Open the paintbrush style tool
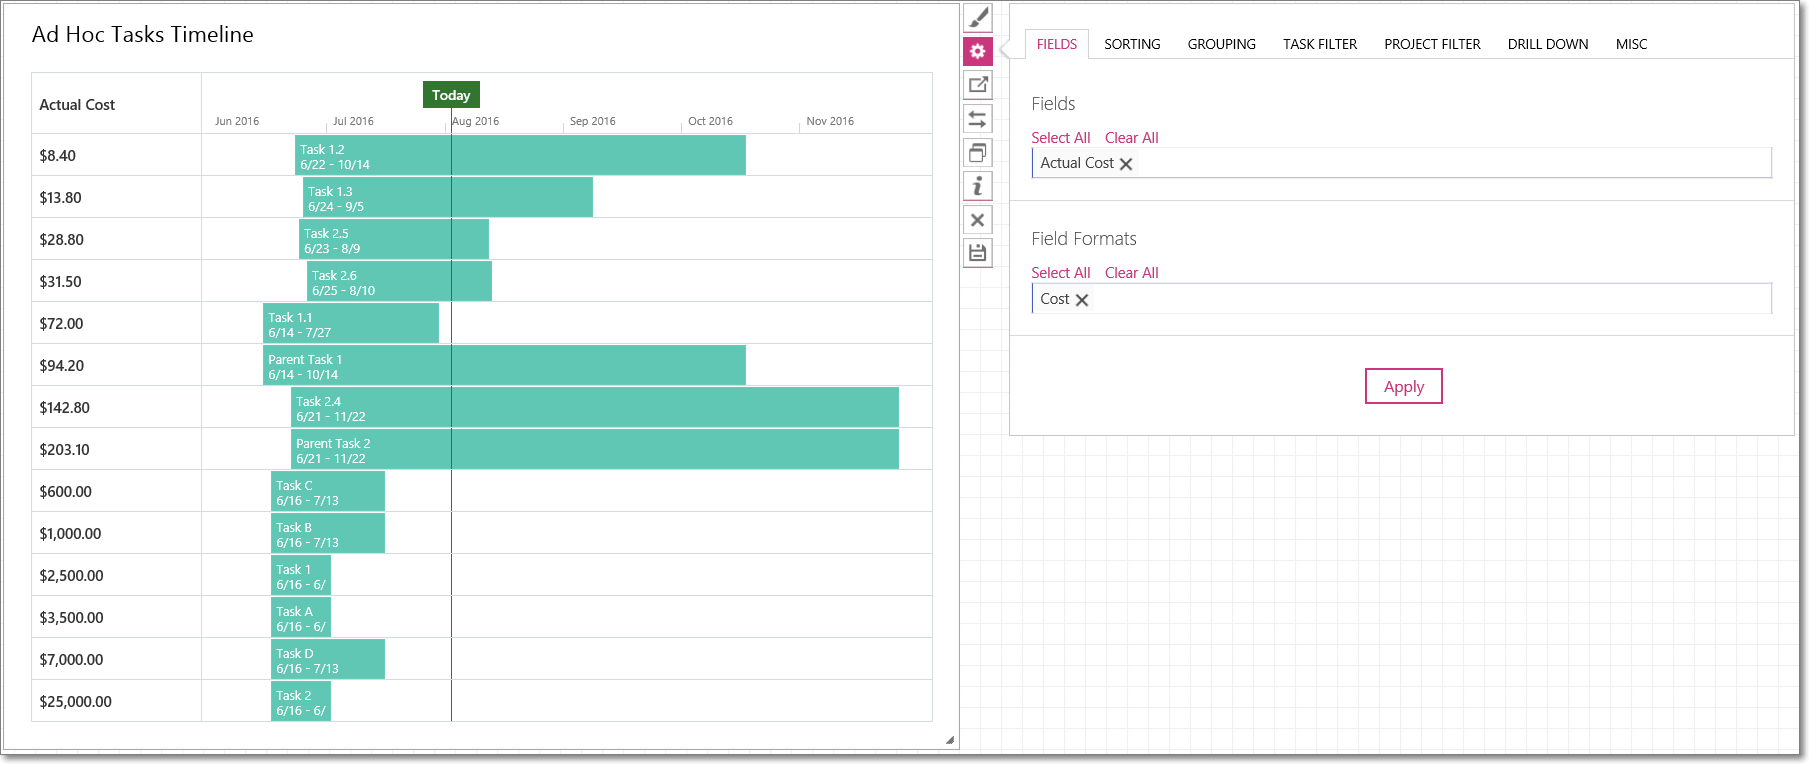 coord(978,18)
